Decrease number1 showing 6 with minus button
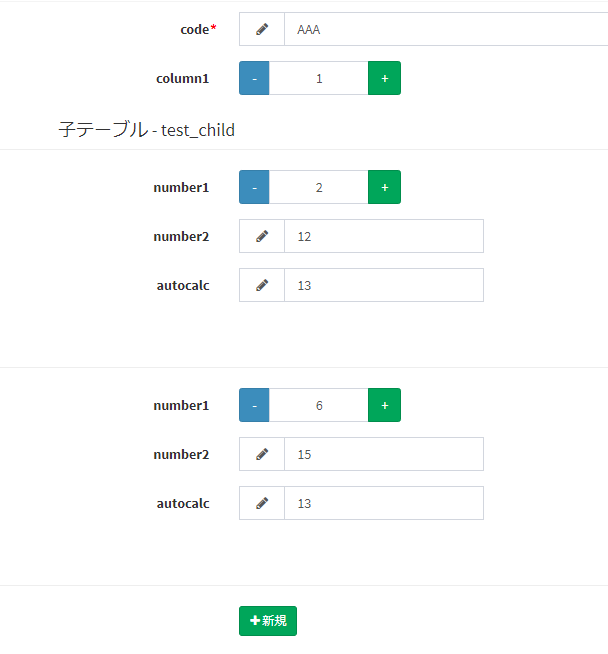The height and width of the screenshot is (654, 608). 254,405
